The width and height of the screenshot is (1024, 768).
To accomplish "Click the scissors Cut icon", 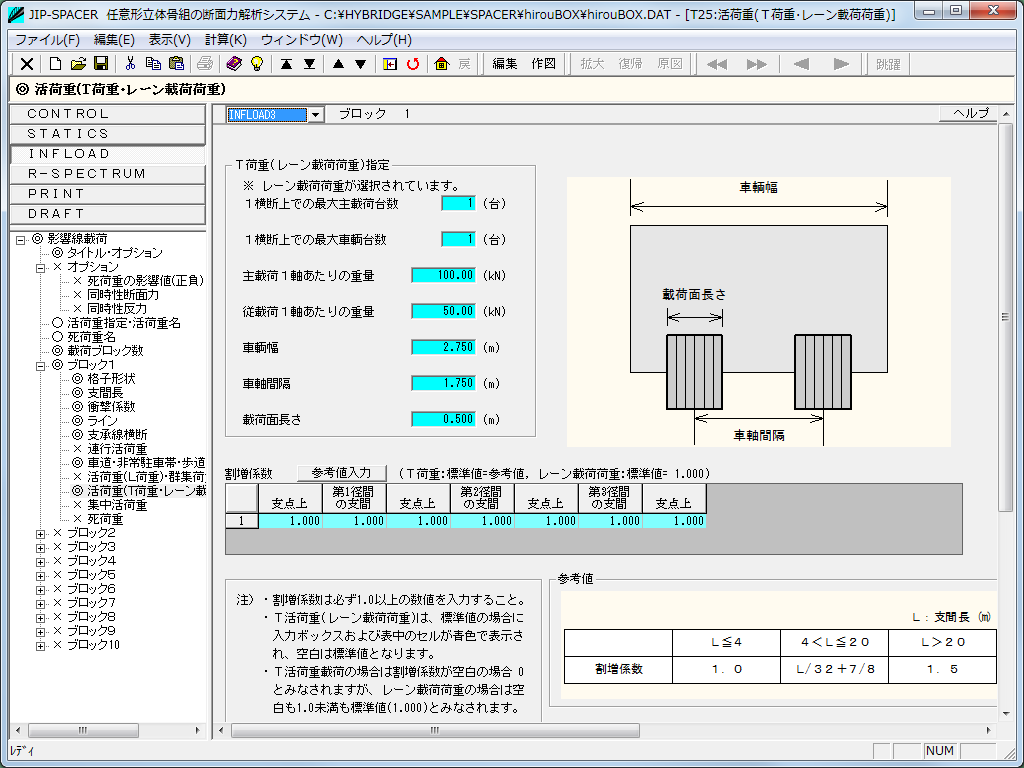I will point(130,64).
